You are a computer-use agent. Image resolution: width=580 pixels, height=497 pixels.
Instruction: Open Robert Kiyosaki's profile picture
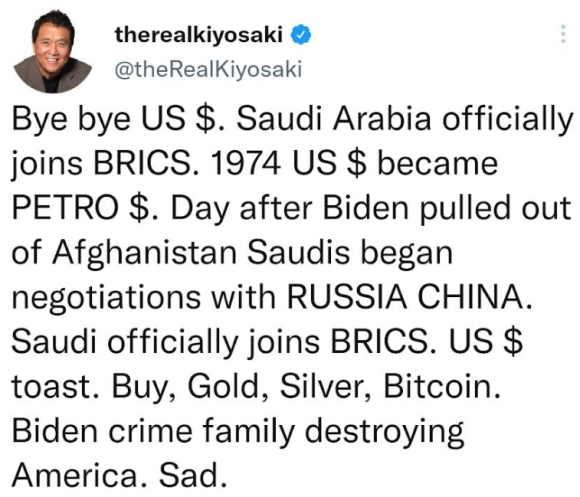pyautogui.click(x=52, y=52)
